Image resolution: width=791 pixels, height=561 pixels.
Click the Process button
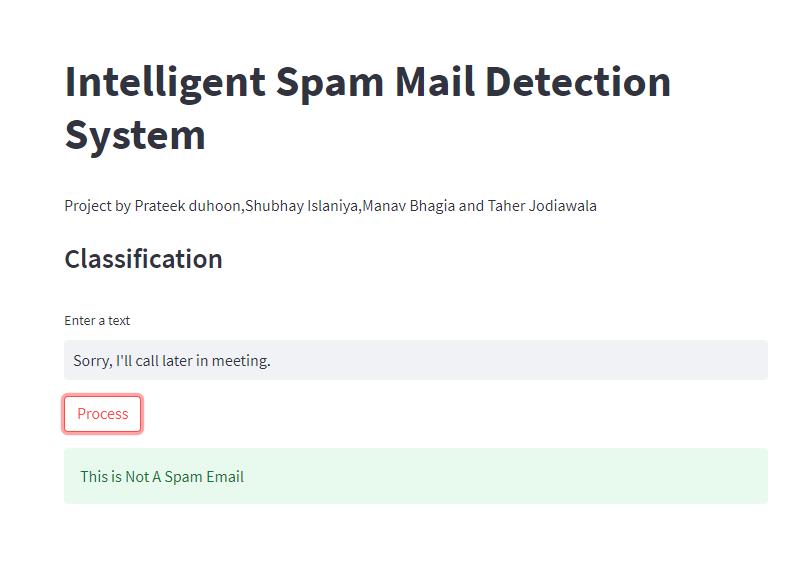click(102, 414)
